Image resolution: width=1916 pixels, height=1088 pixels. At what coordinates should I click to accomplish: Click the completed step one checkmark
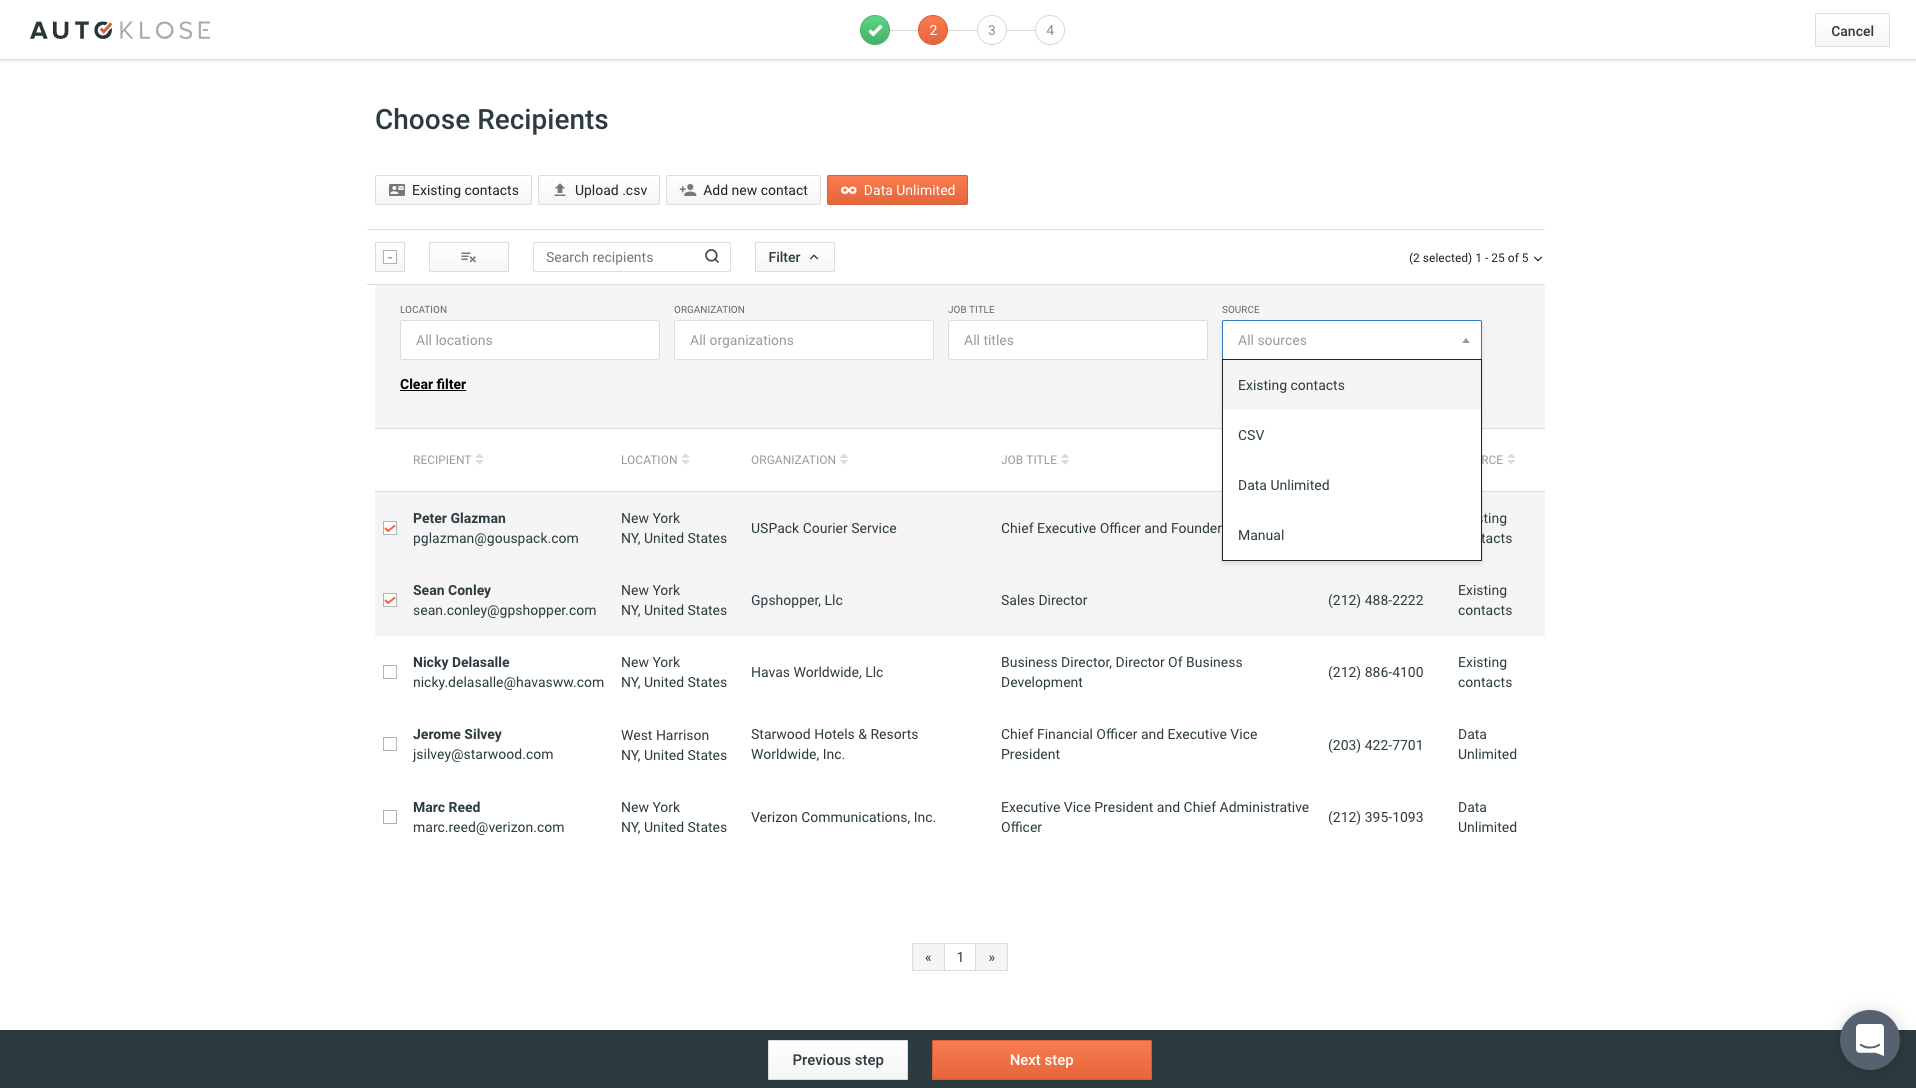[875, 30]
